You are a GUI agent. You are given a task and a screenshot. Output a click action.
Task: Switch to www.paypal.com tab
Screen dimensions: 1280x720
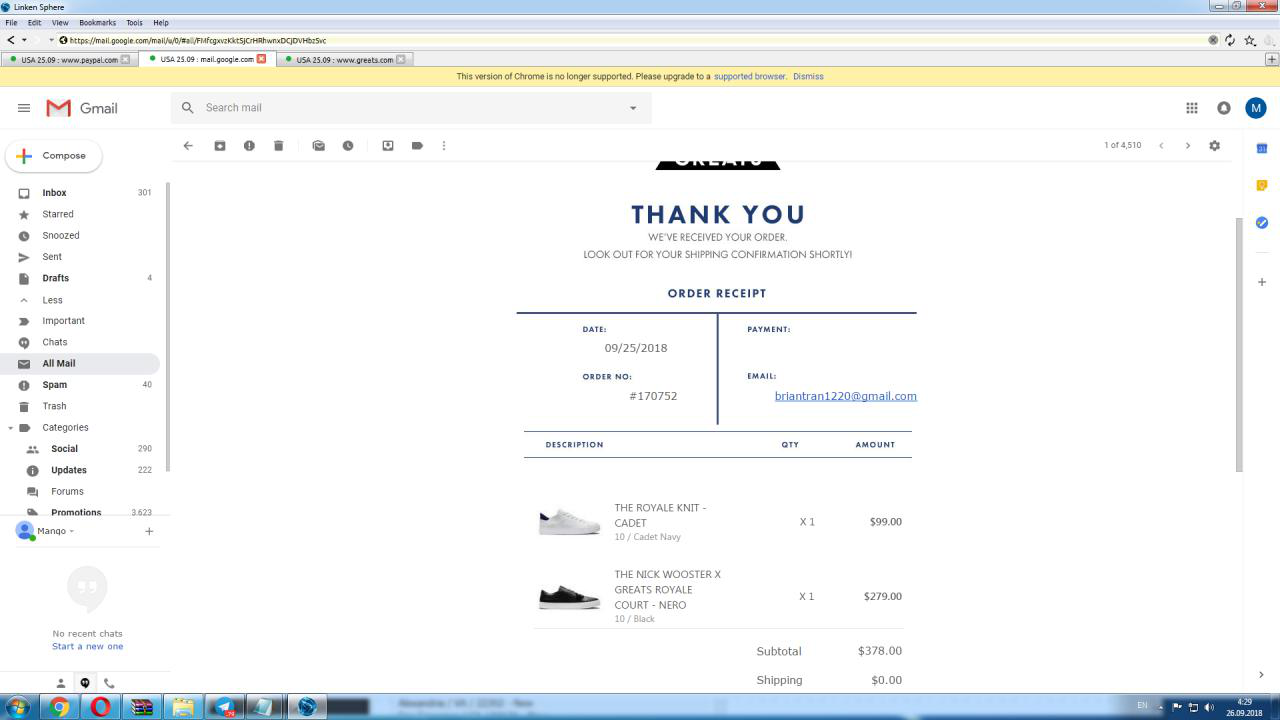(x=69, y=59)
